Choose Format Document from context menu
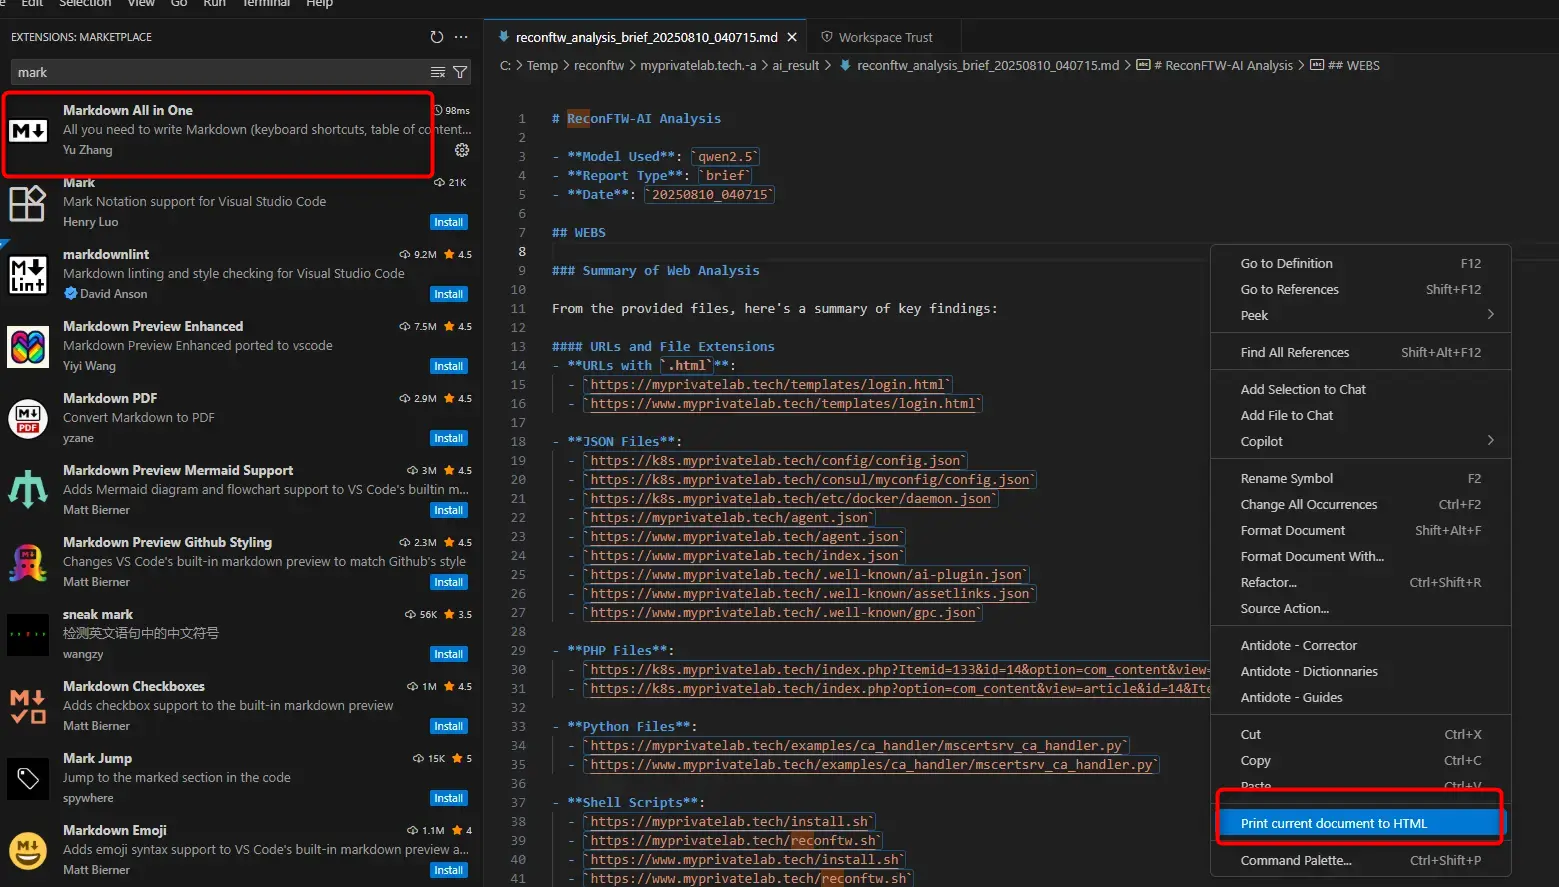The width and height of the screenshot is (1559, 887). [1293, 530]
